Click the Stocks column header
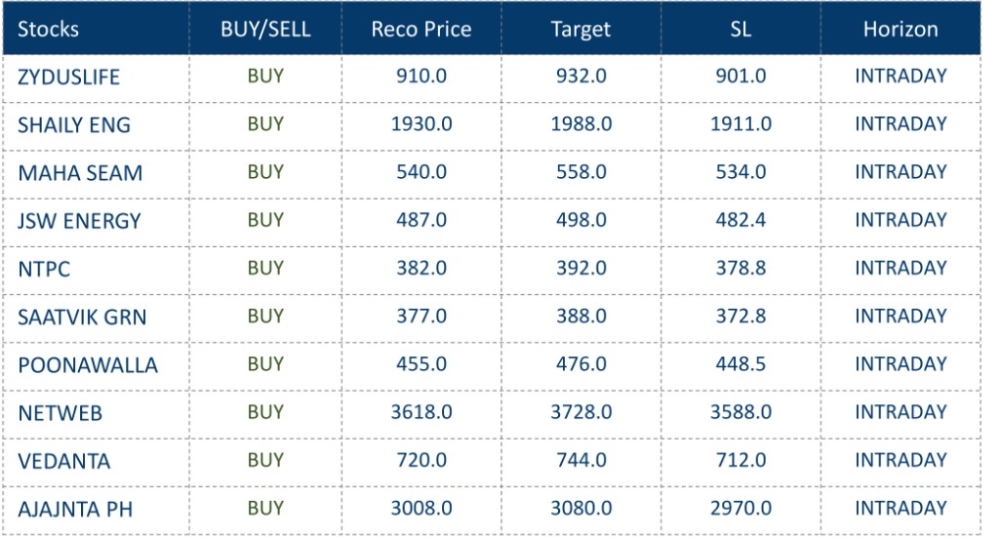 tap(48, 29)
